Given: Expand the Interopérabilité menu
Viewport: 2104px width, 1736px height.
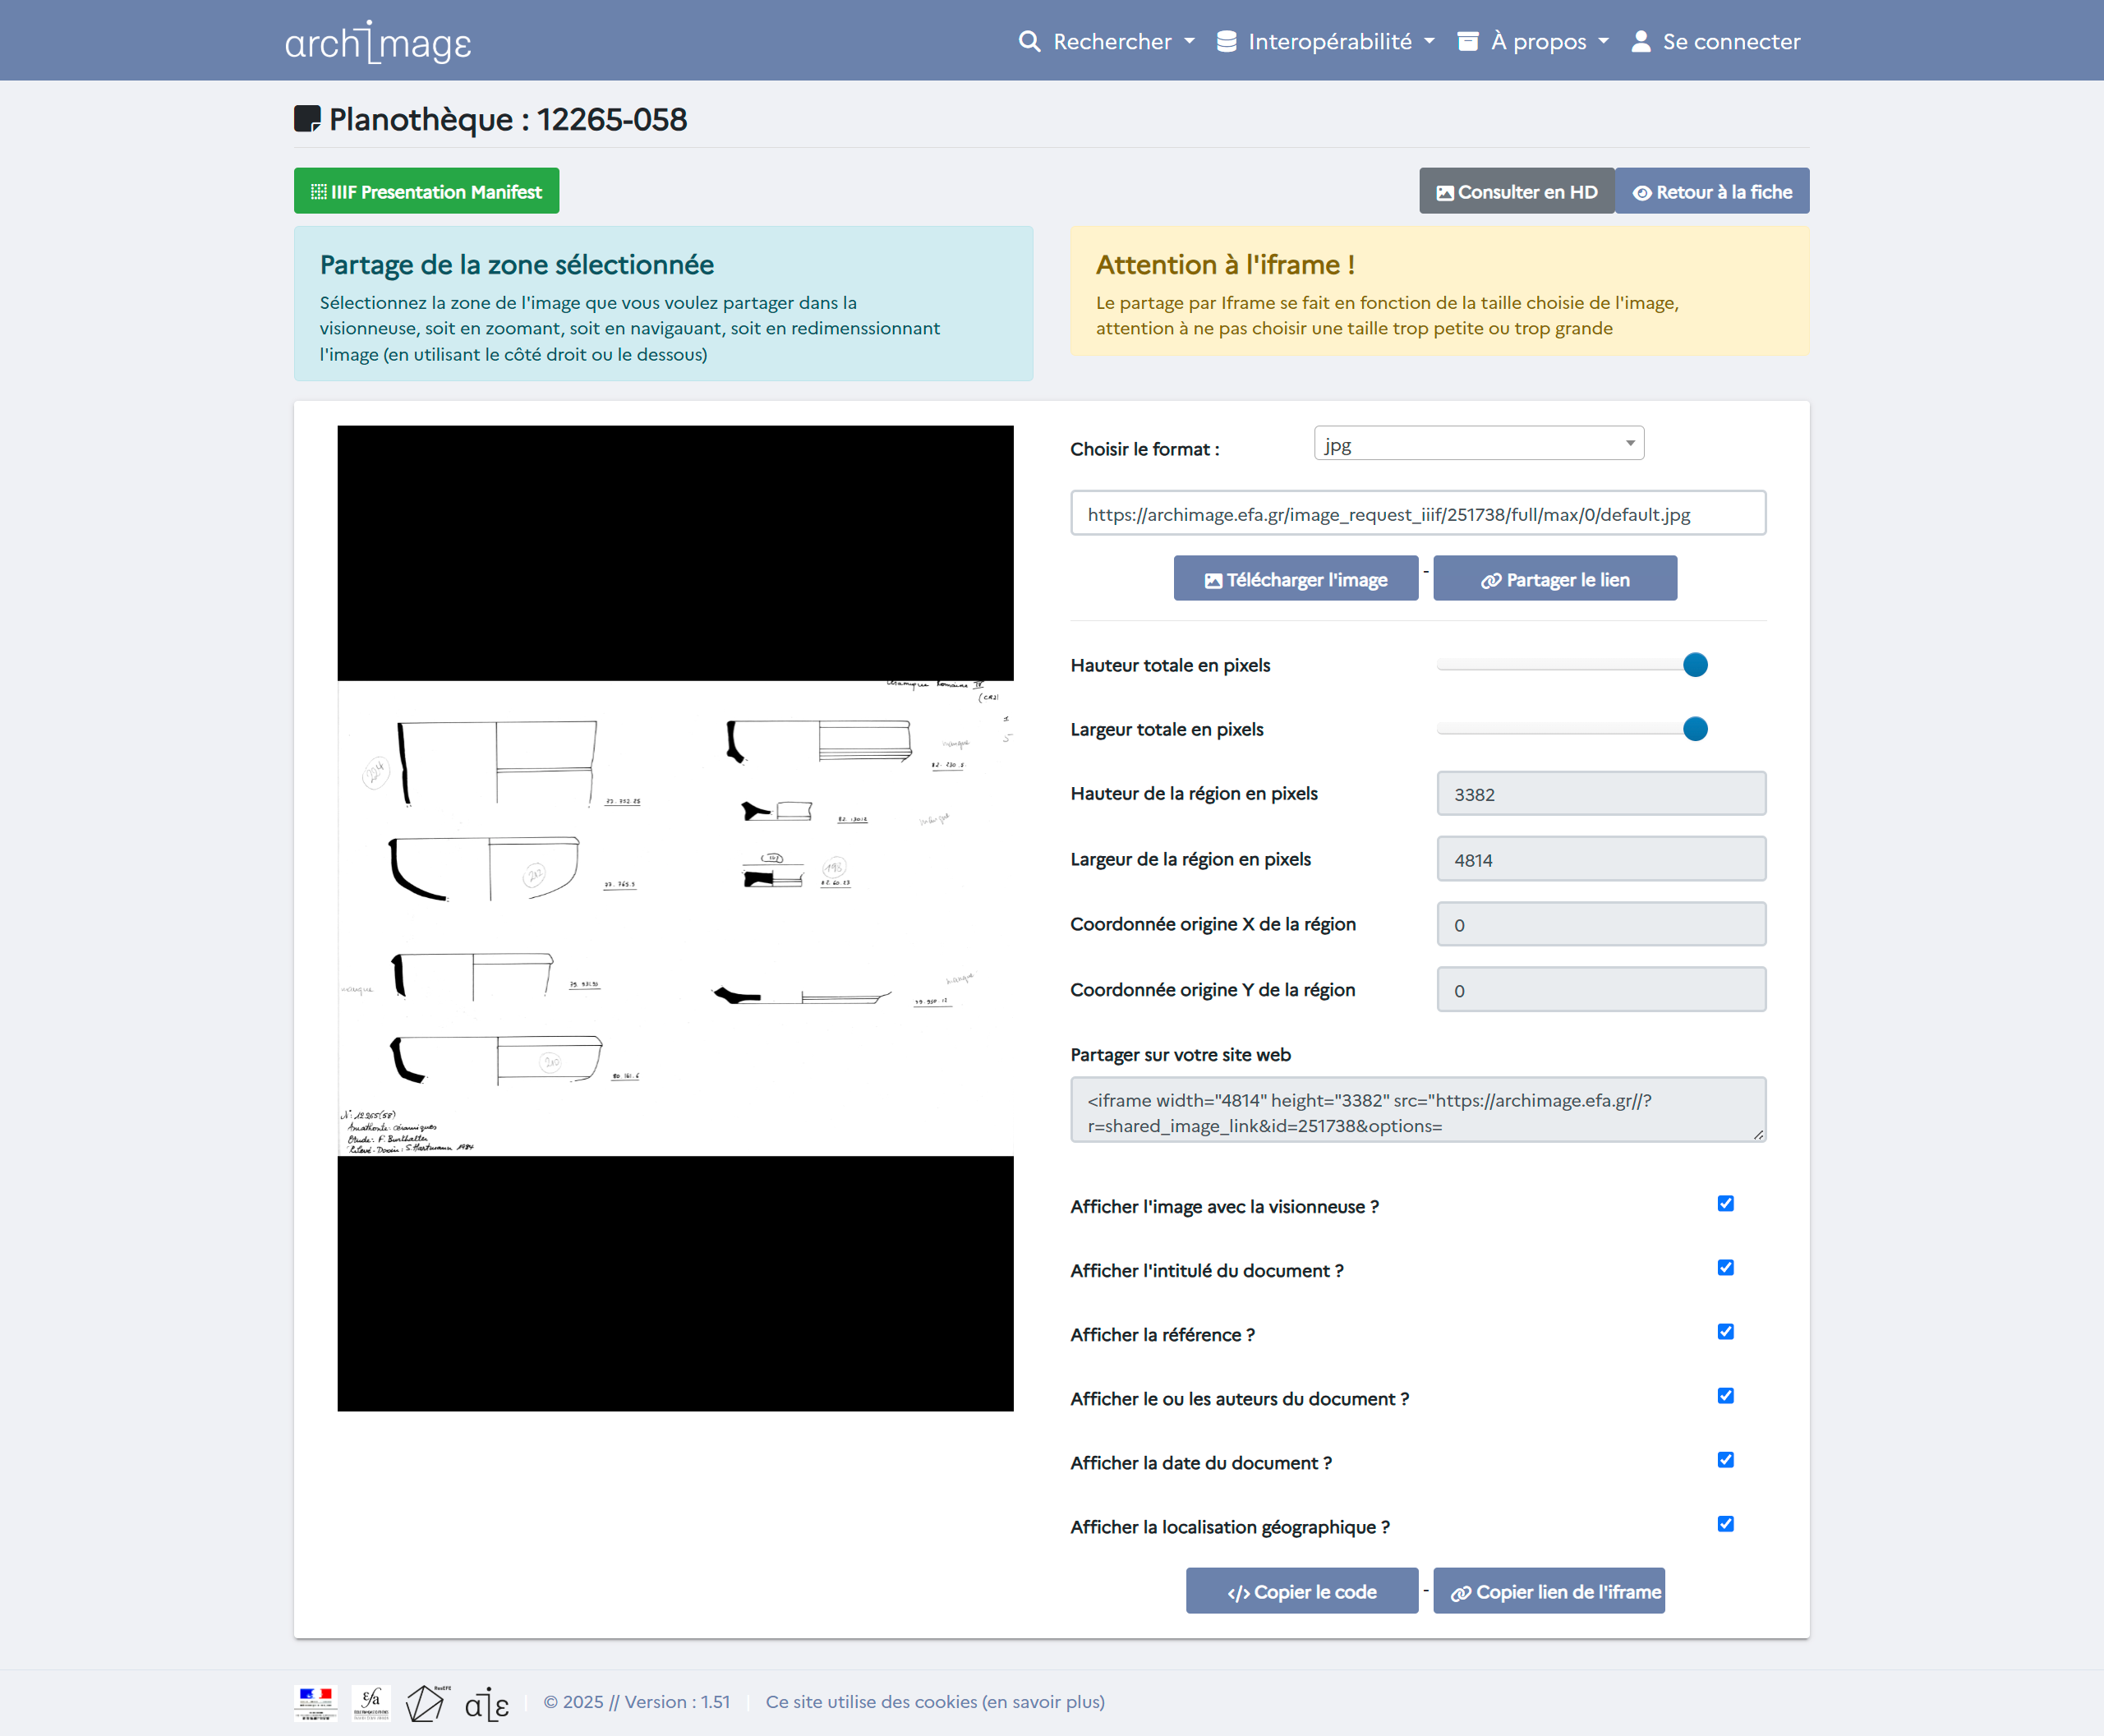Looking at the screenshot, I should pos(1326,42).
